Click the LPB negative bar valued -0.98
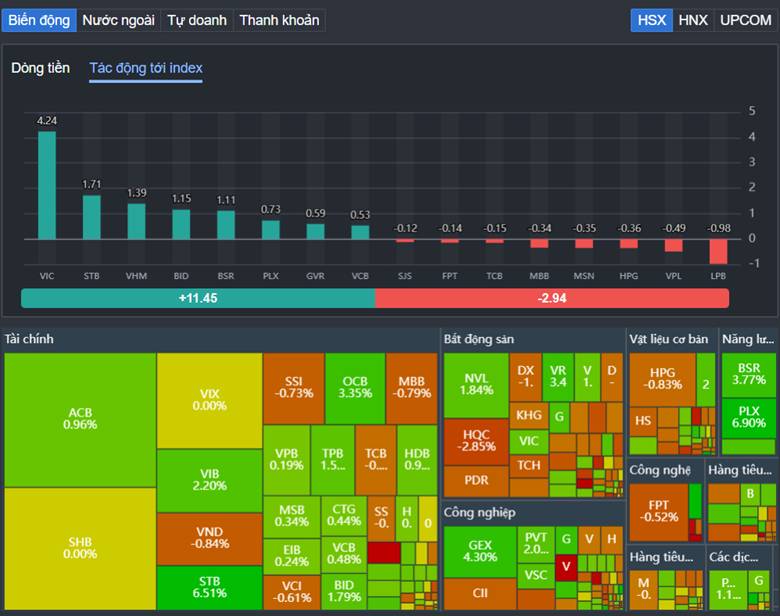 [718, 251]
